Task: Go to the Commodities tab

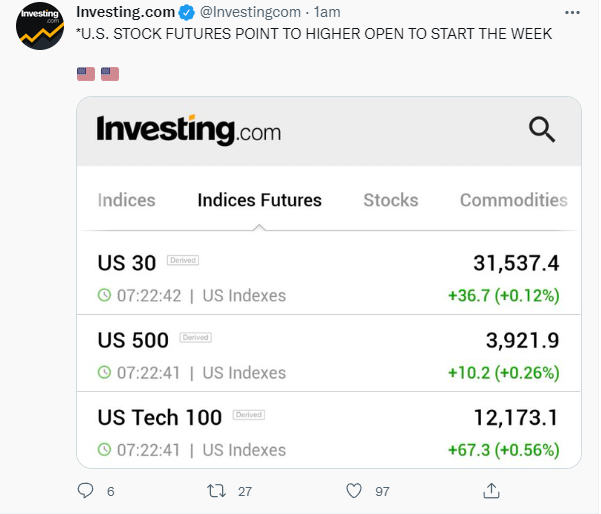Action: (x=514, y=200)
